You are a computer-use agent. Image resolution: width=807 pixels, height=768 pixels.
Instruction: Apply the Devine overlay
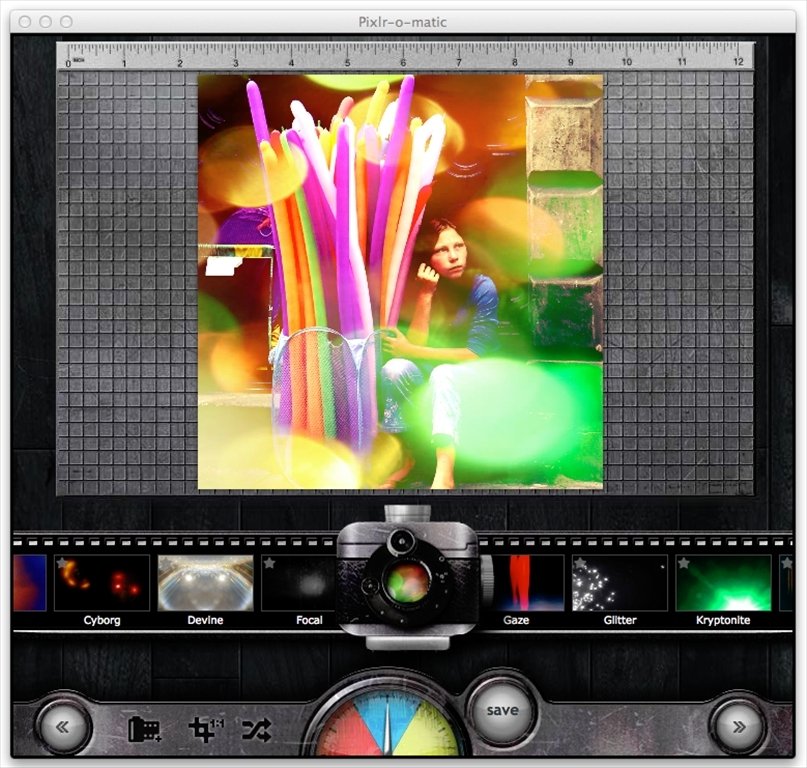click(205, 583)
